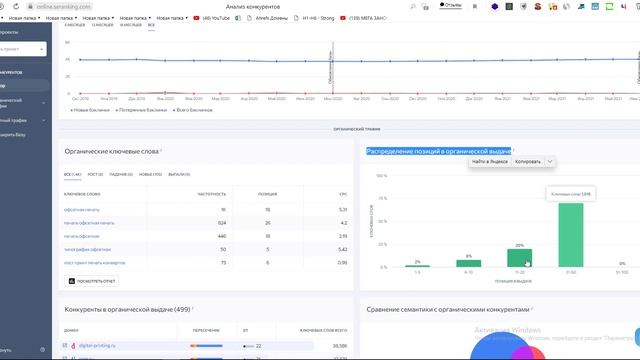640x360 pixels.
Task: Open the dark green square extension icon
Action: click(509, 7)
